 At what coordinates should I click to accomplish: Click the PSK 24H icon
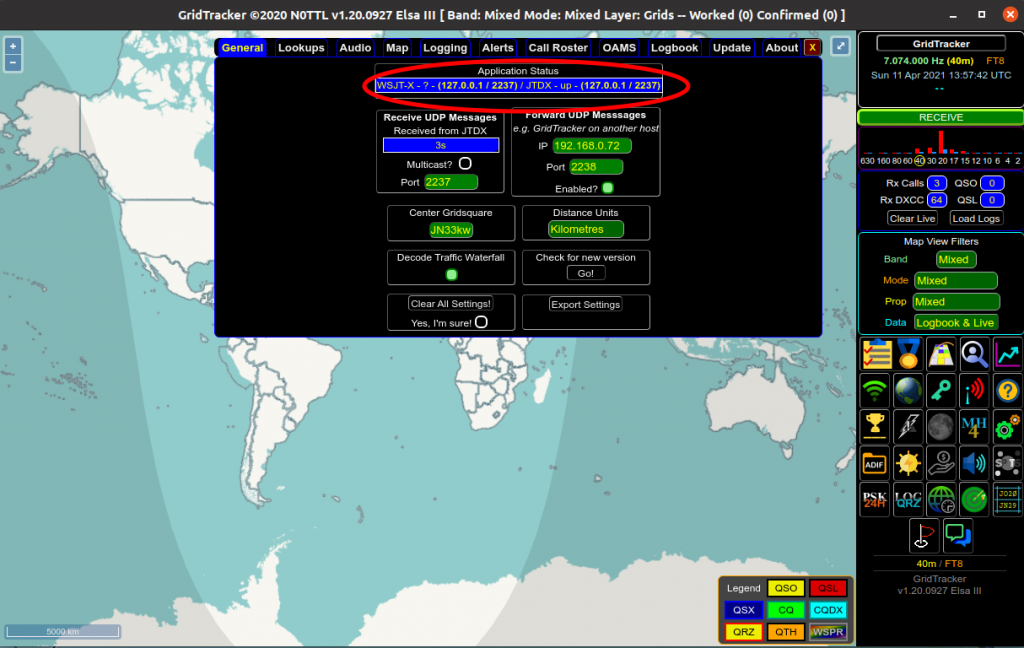[x=875, y=500]
